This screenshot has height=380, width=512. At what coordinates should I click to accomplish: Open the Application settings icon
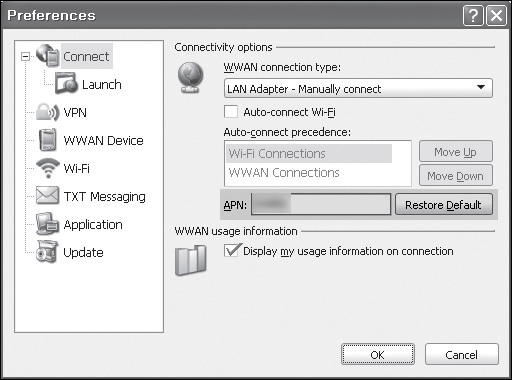point(48,224)
